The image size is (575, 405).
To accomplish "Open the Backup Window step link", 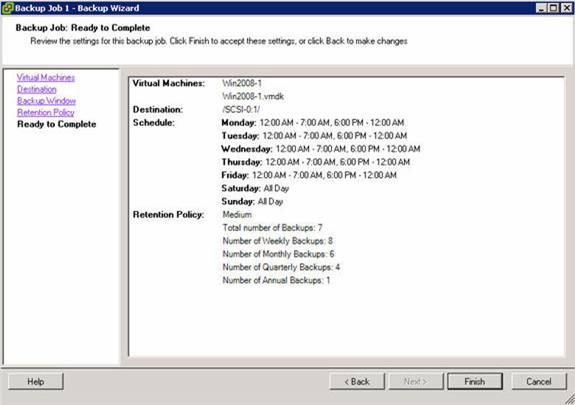I will point(46,101).
